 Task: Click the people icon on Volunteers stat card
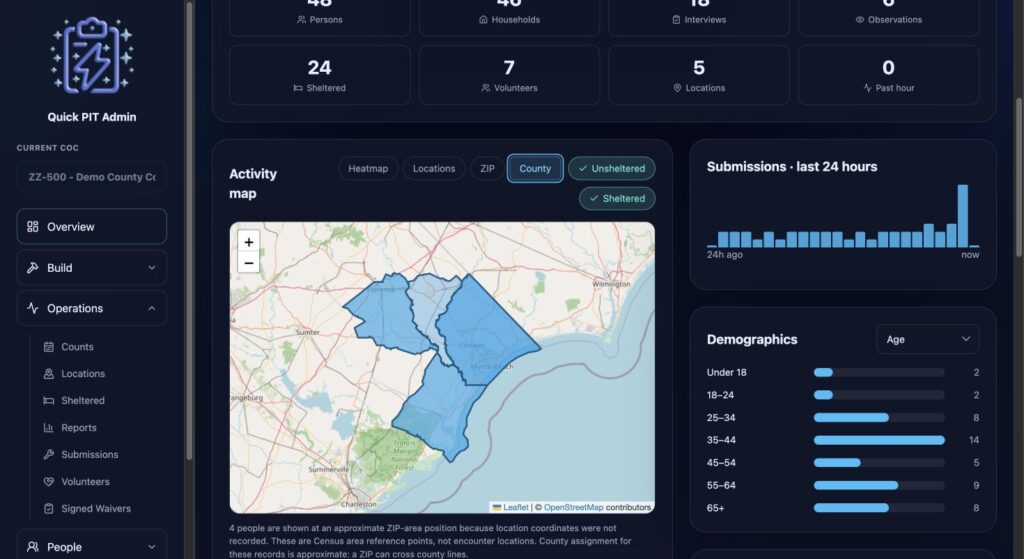coord(485,88)
